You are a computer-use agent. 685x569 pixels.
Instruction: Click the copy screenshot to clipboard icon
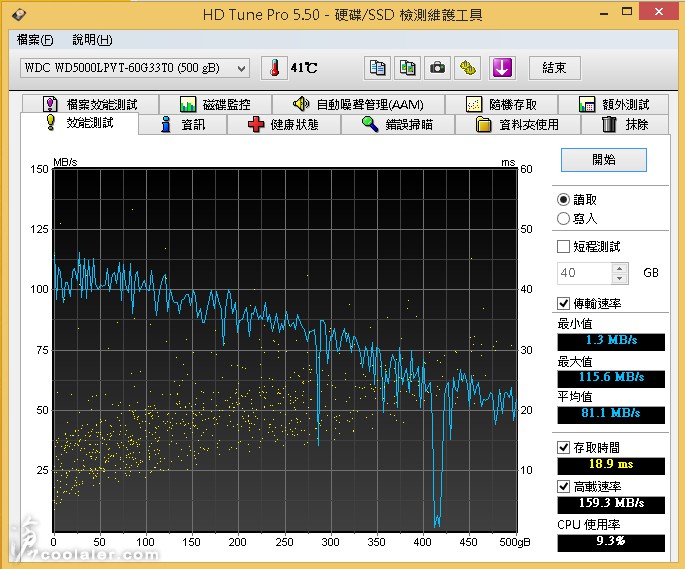pyautogui.click(x=407, y=68)
